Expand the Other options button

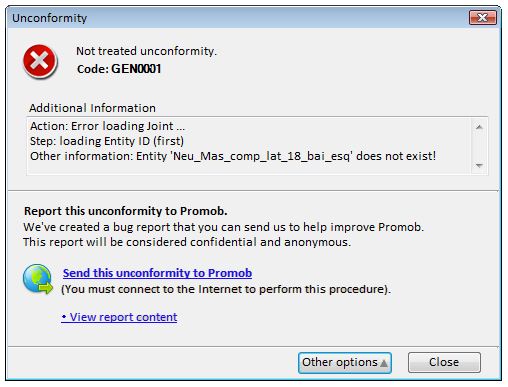point(345,363)
